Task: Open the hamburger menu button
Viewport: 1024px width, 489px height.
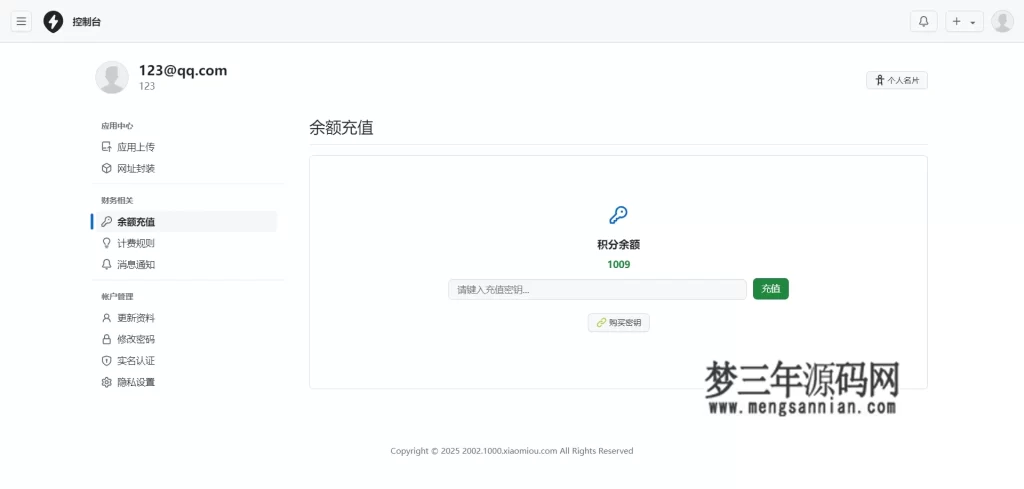Action: [x=21, y=22]
